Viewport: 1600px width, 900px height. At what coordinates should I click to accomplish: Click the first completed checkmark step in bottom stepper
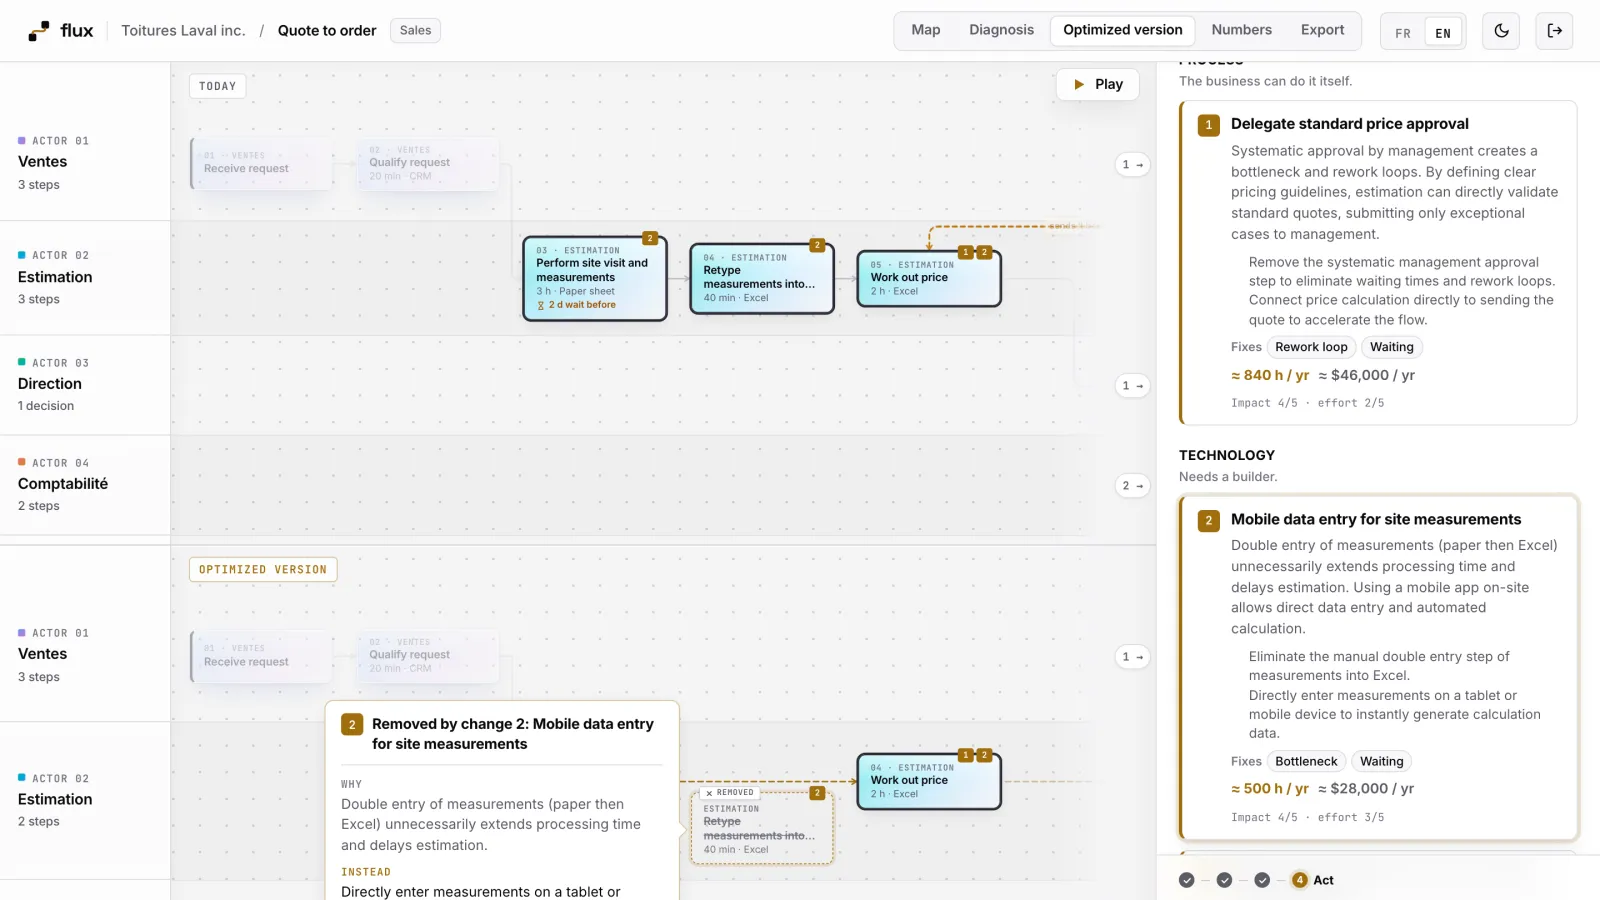(1187, 880)
